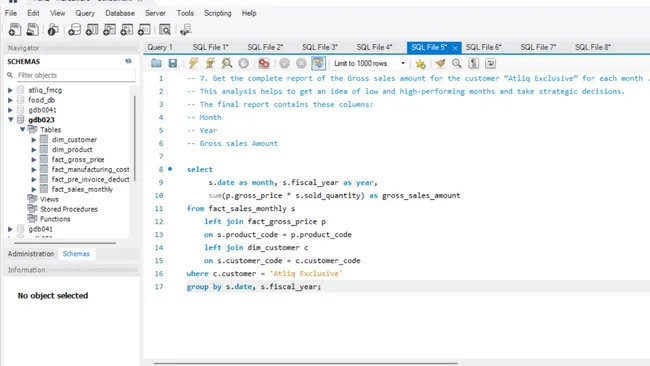
Task: Open the File menu
Action: (11, 13)
